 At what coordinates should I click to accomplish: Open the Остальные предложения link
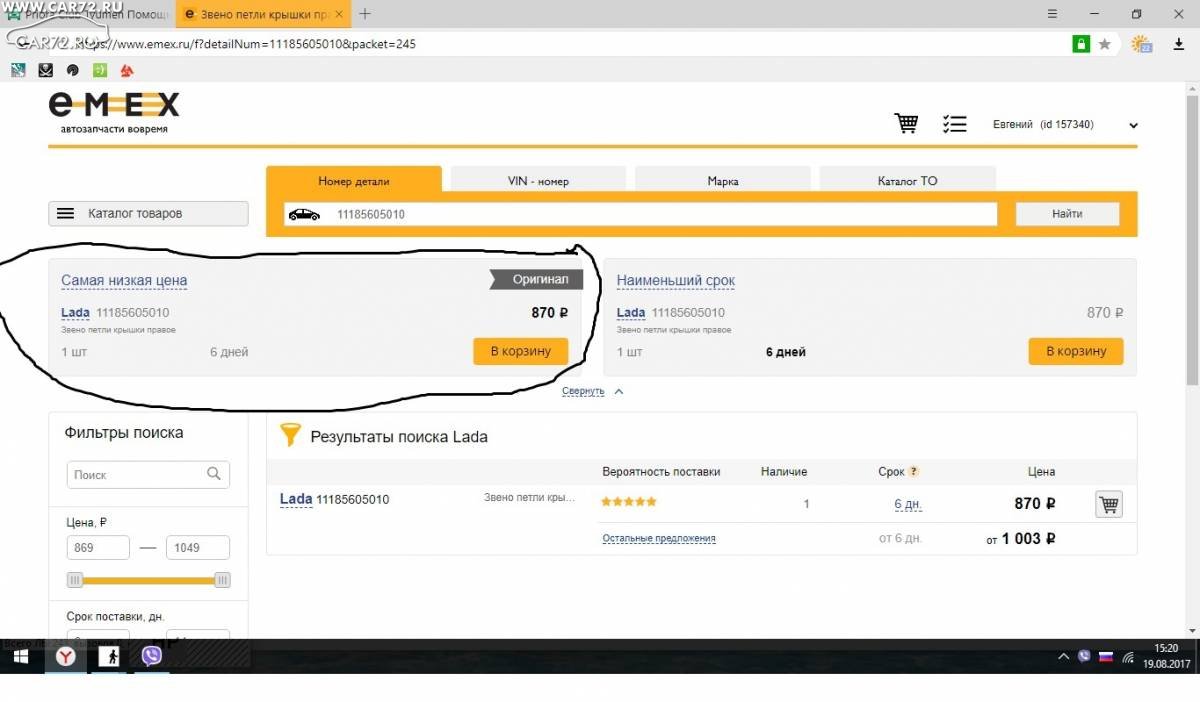(x=659, y=538)
